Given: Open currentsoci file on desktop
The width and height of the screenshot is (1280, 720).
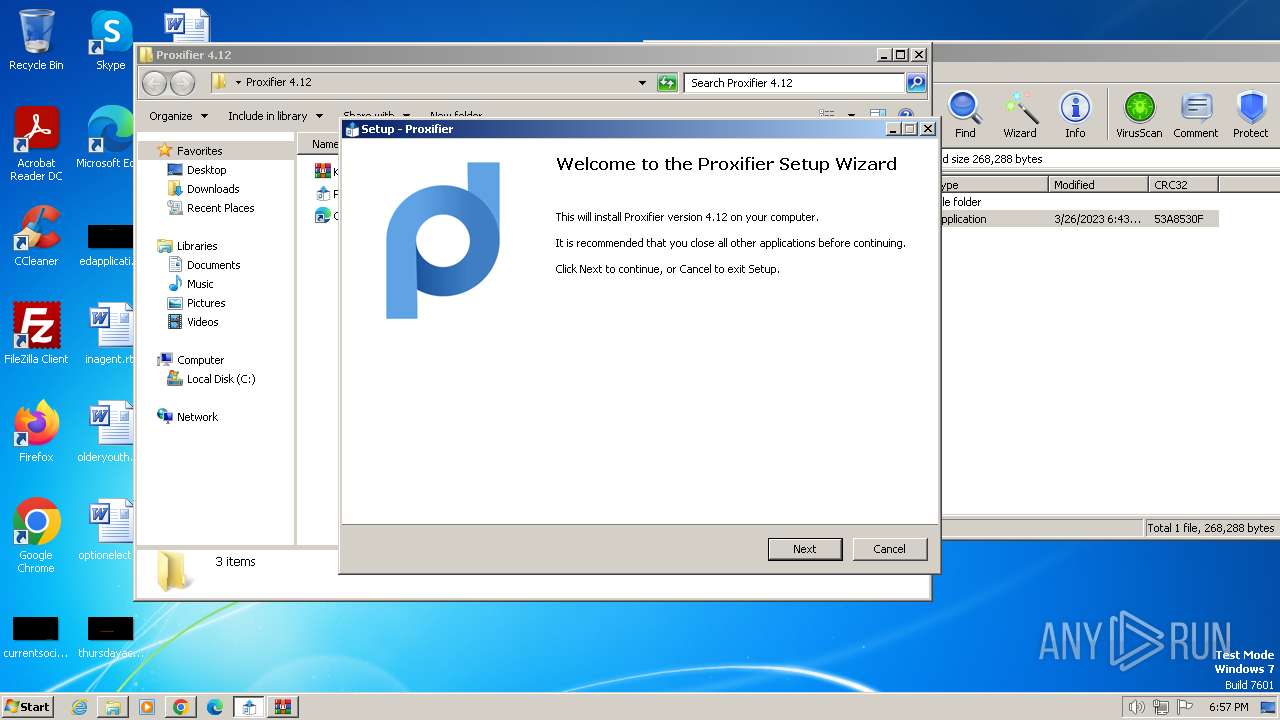Looking at the screenshot, I should (x=36, y=638).
